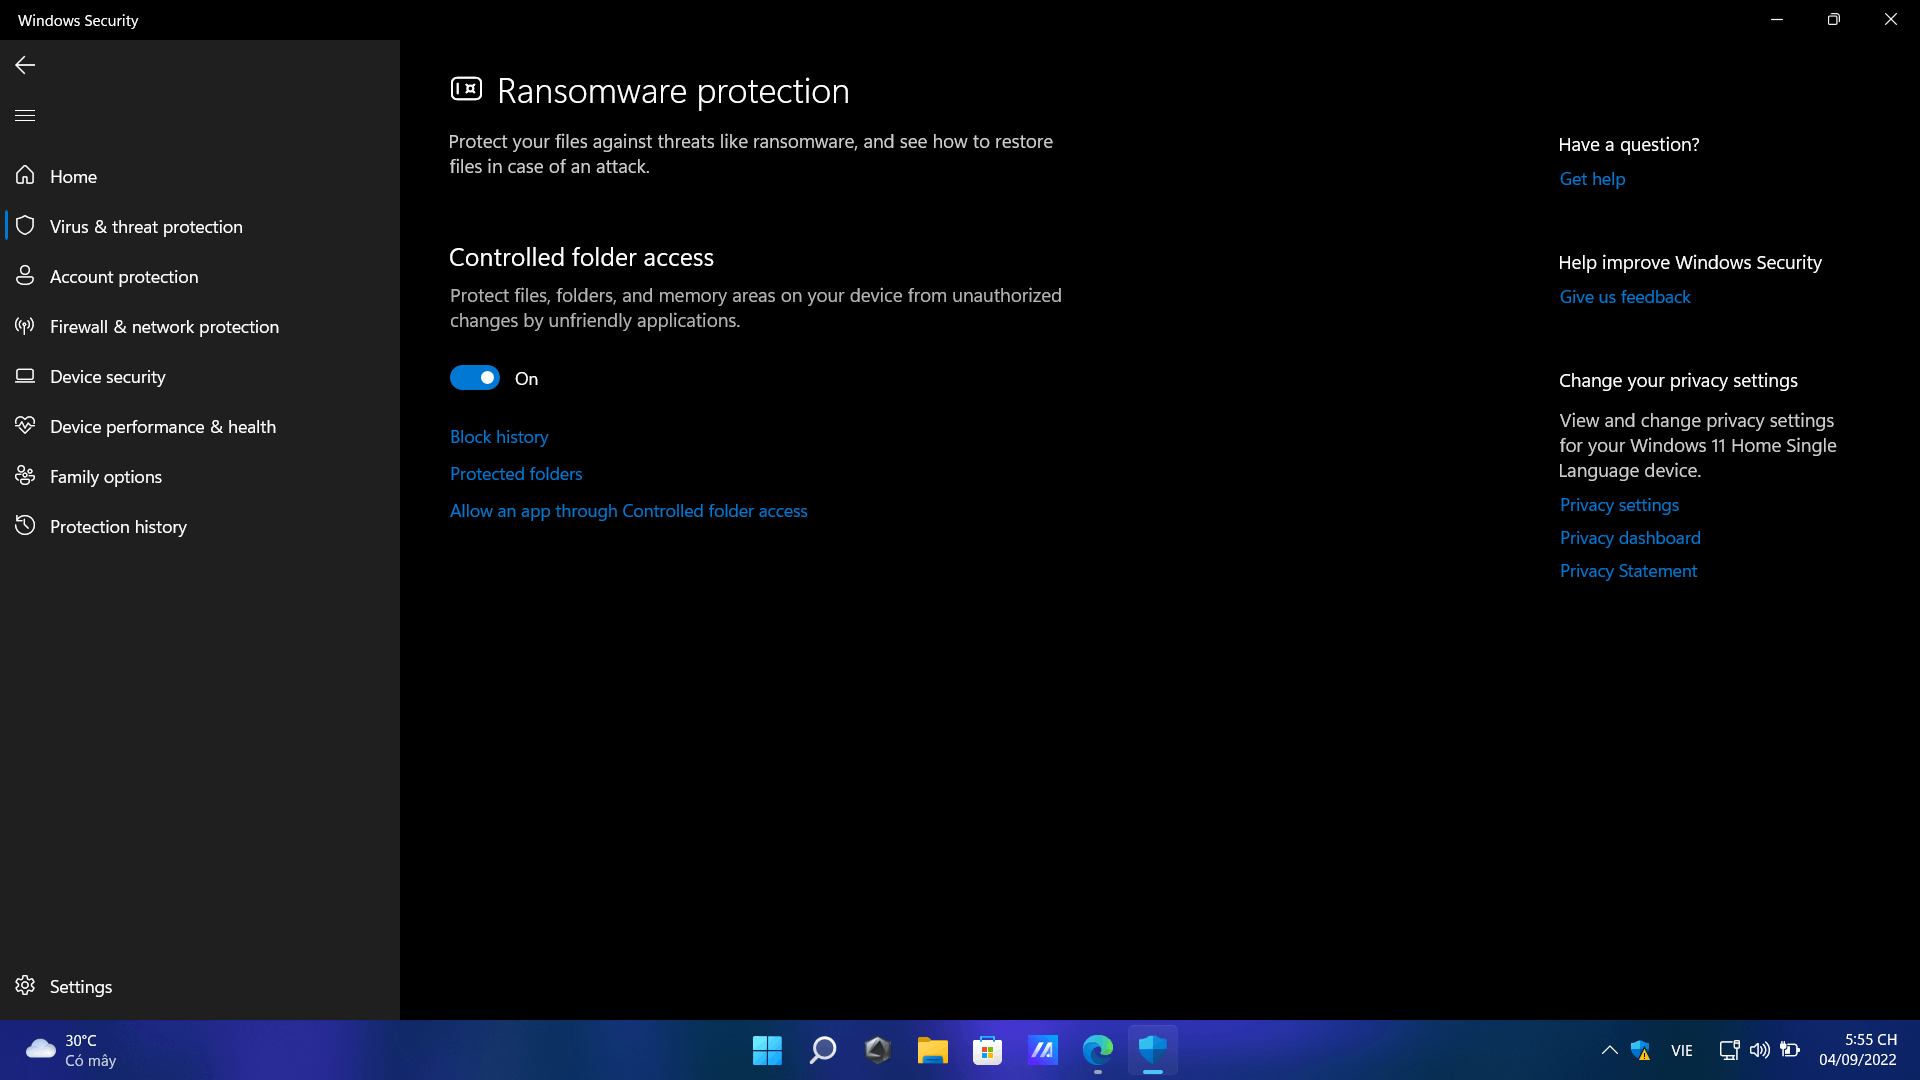Click Windows Security tray icon with warning
The height and width of the screenshot is (1080, 1920).
1640,1050
